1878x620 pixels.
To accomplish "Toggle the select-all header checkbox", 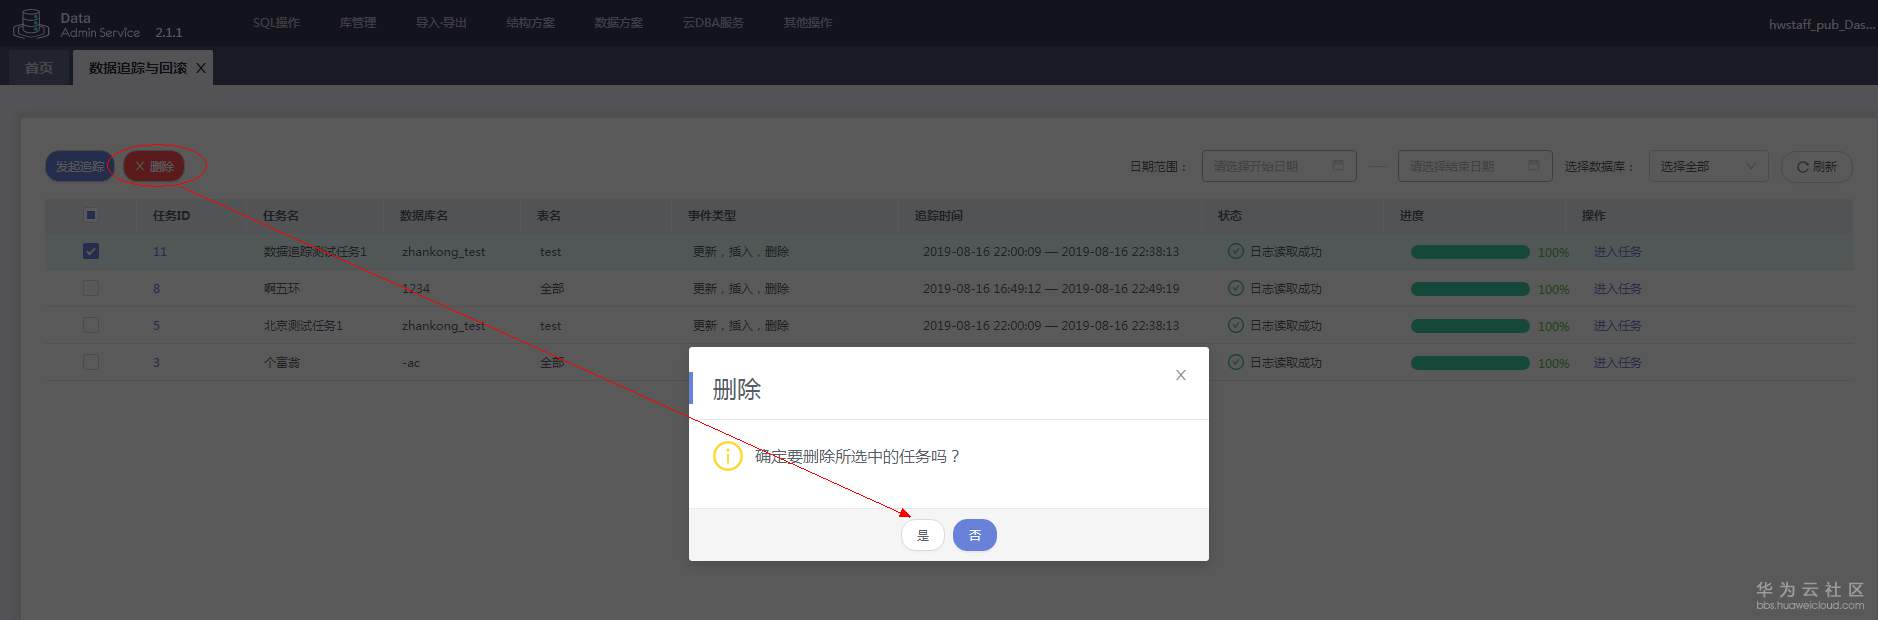I will pos(90,215).
